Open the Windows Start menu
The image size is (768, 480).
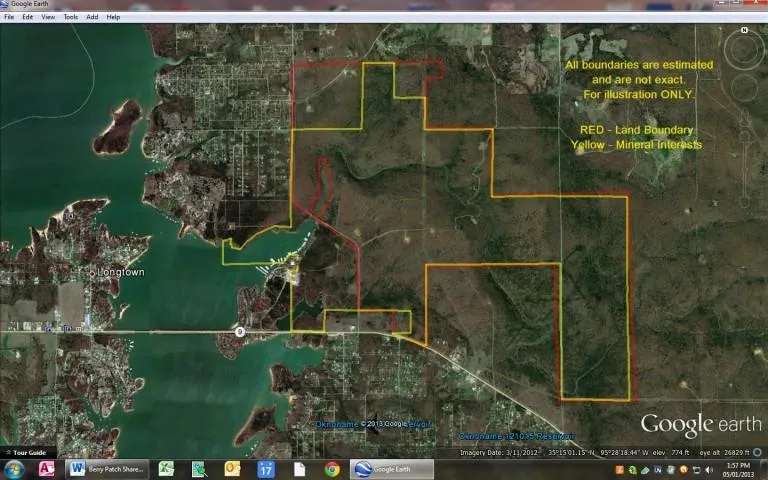pos(16,469)
